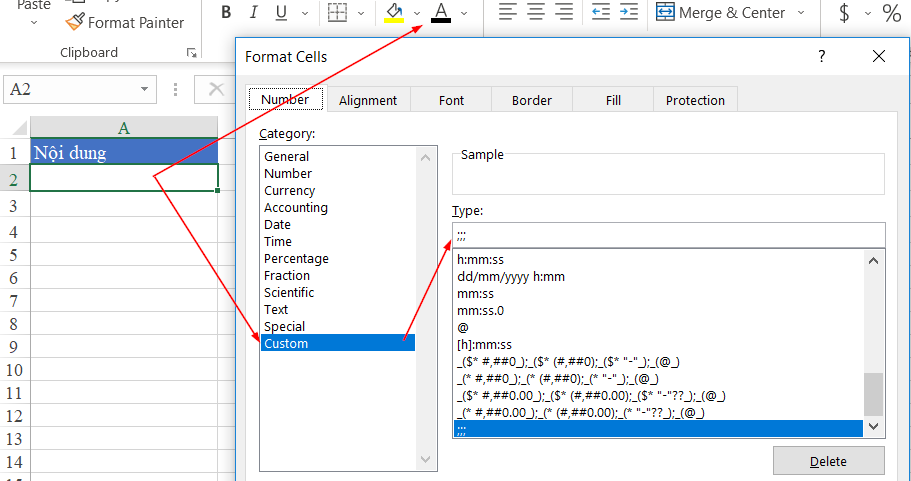Open Help in Format Cells dialog
911x481 pixels.
pyautogui.click(x=822, y=56)
